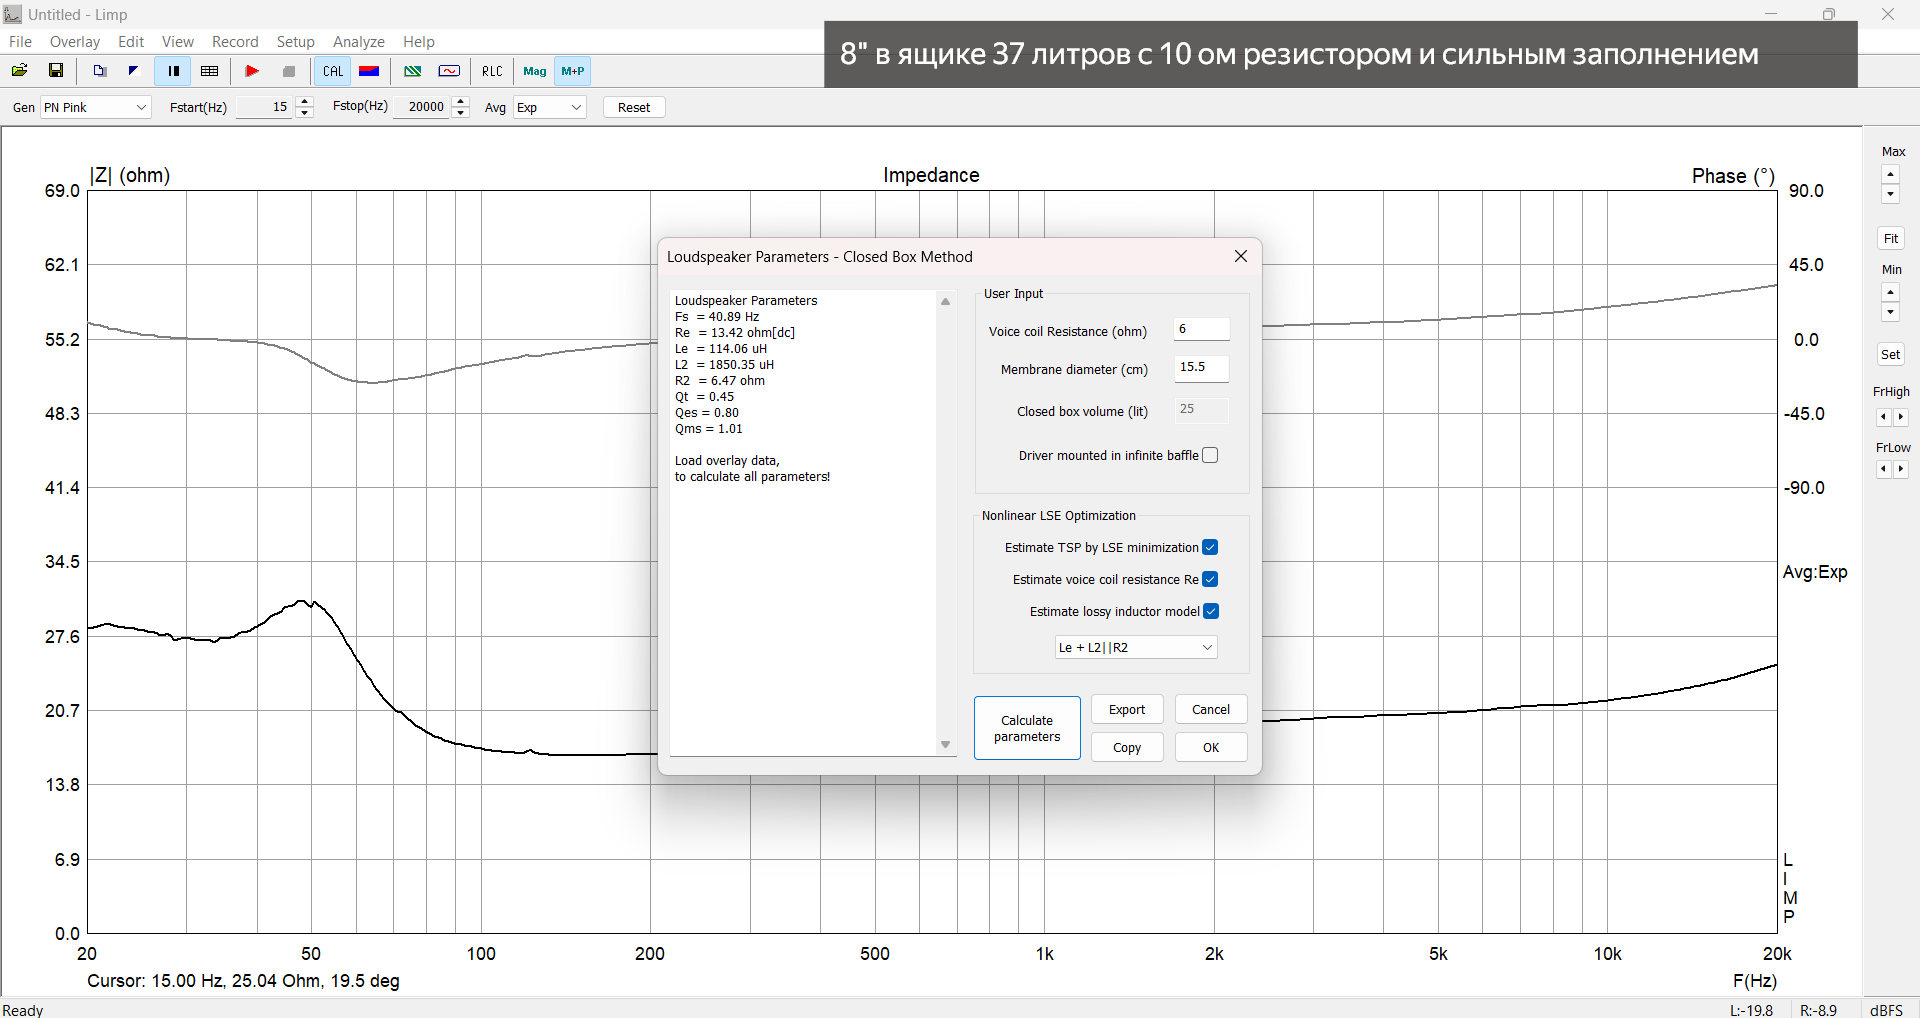1920x1018 pixels.
Task: Save the file with the floppy disk icon
Action: [56, 71]
